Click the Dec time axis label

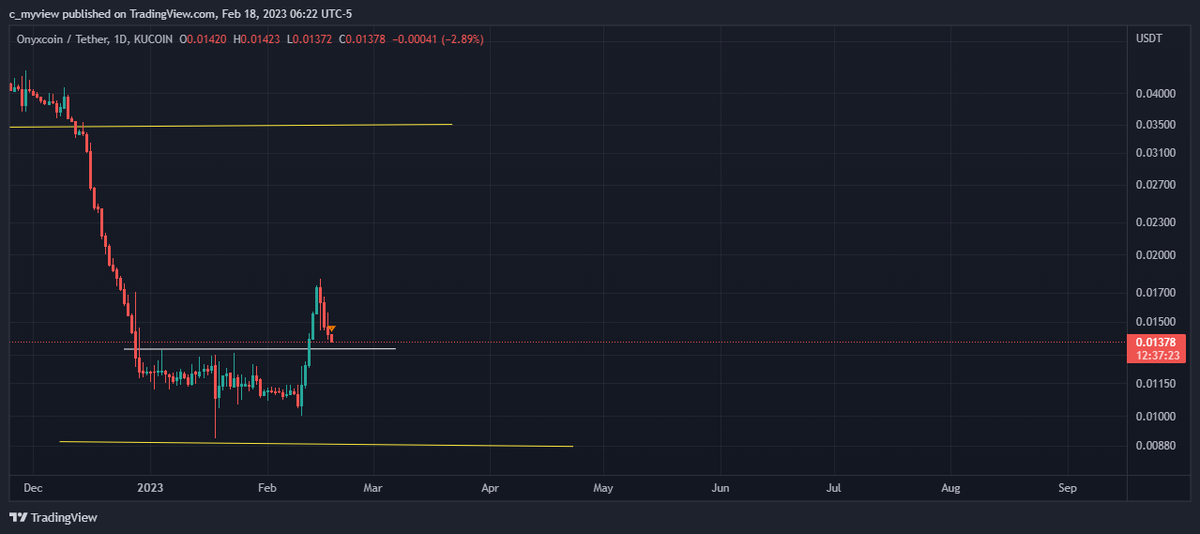click(x=32, y=488)
